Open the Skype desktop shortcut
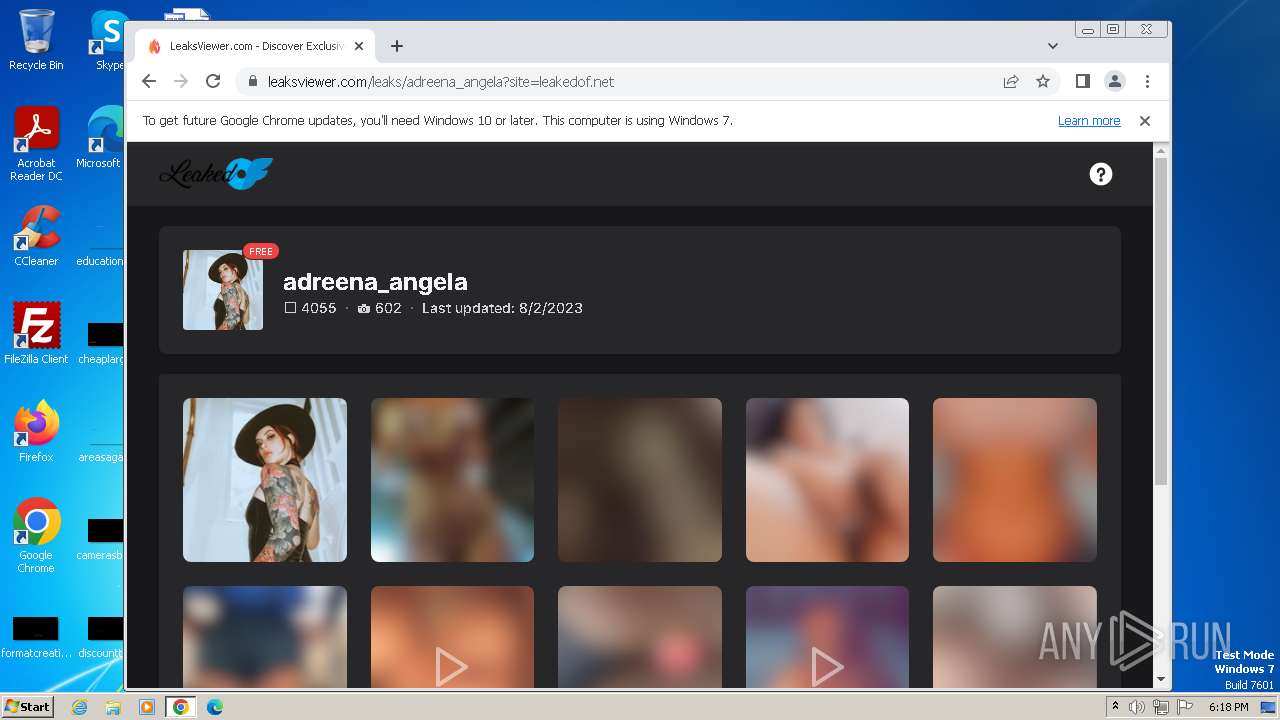This screenshot has width=1280, height=720. point(108,41)
